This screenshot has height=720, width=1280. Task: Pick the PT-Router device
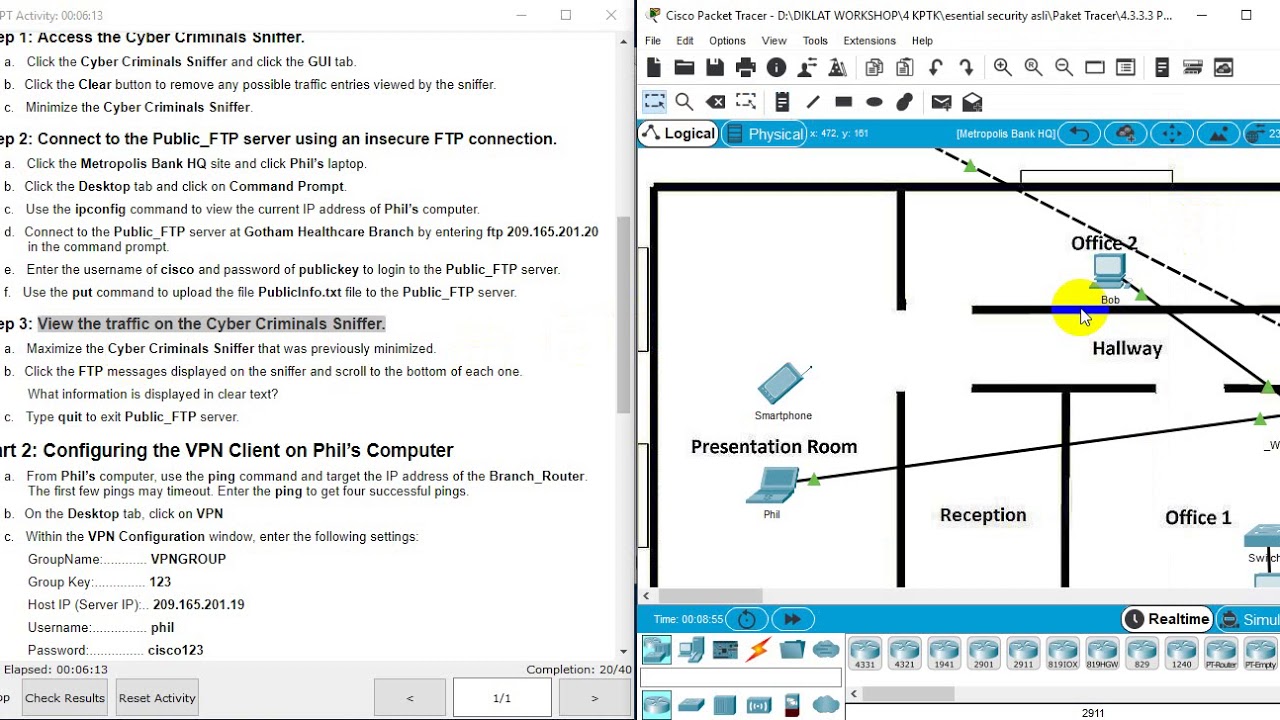pos(1221,653)
